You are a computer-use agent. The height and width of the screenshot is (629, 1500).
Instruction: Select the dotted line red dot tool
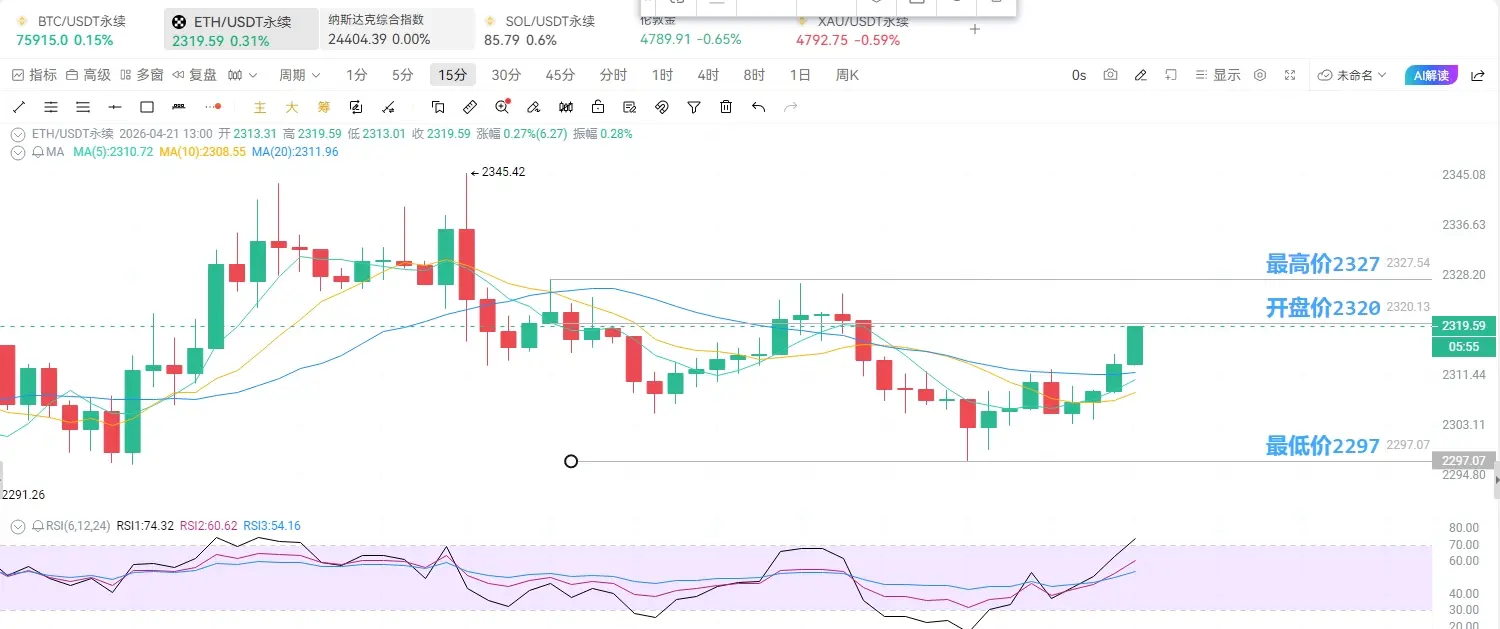click(212, 107)
